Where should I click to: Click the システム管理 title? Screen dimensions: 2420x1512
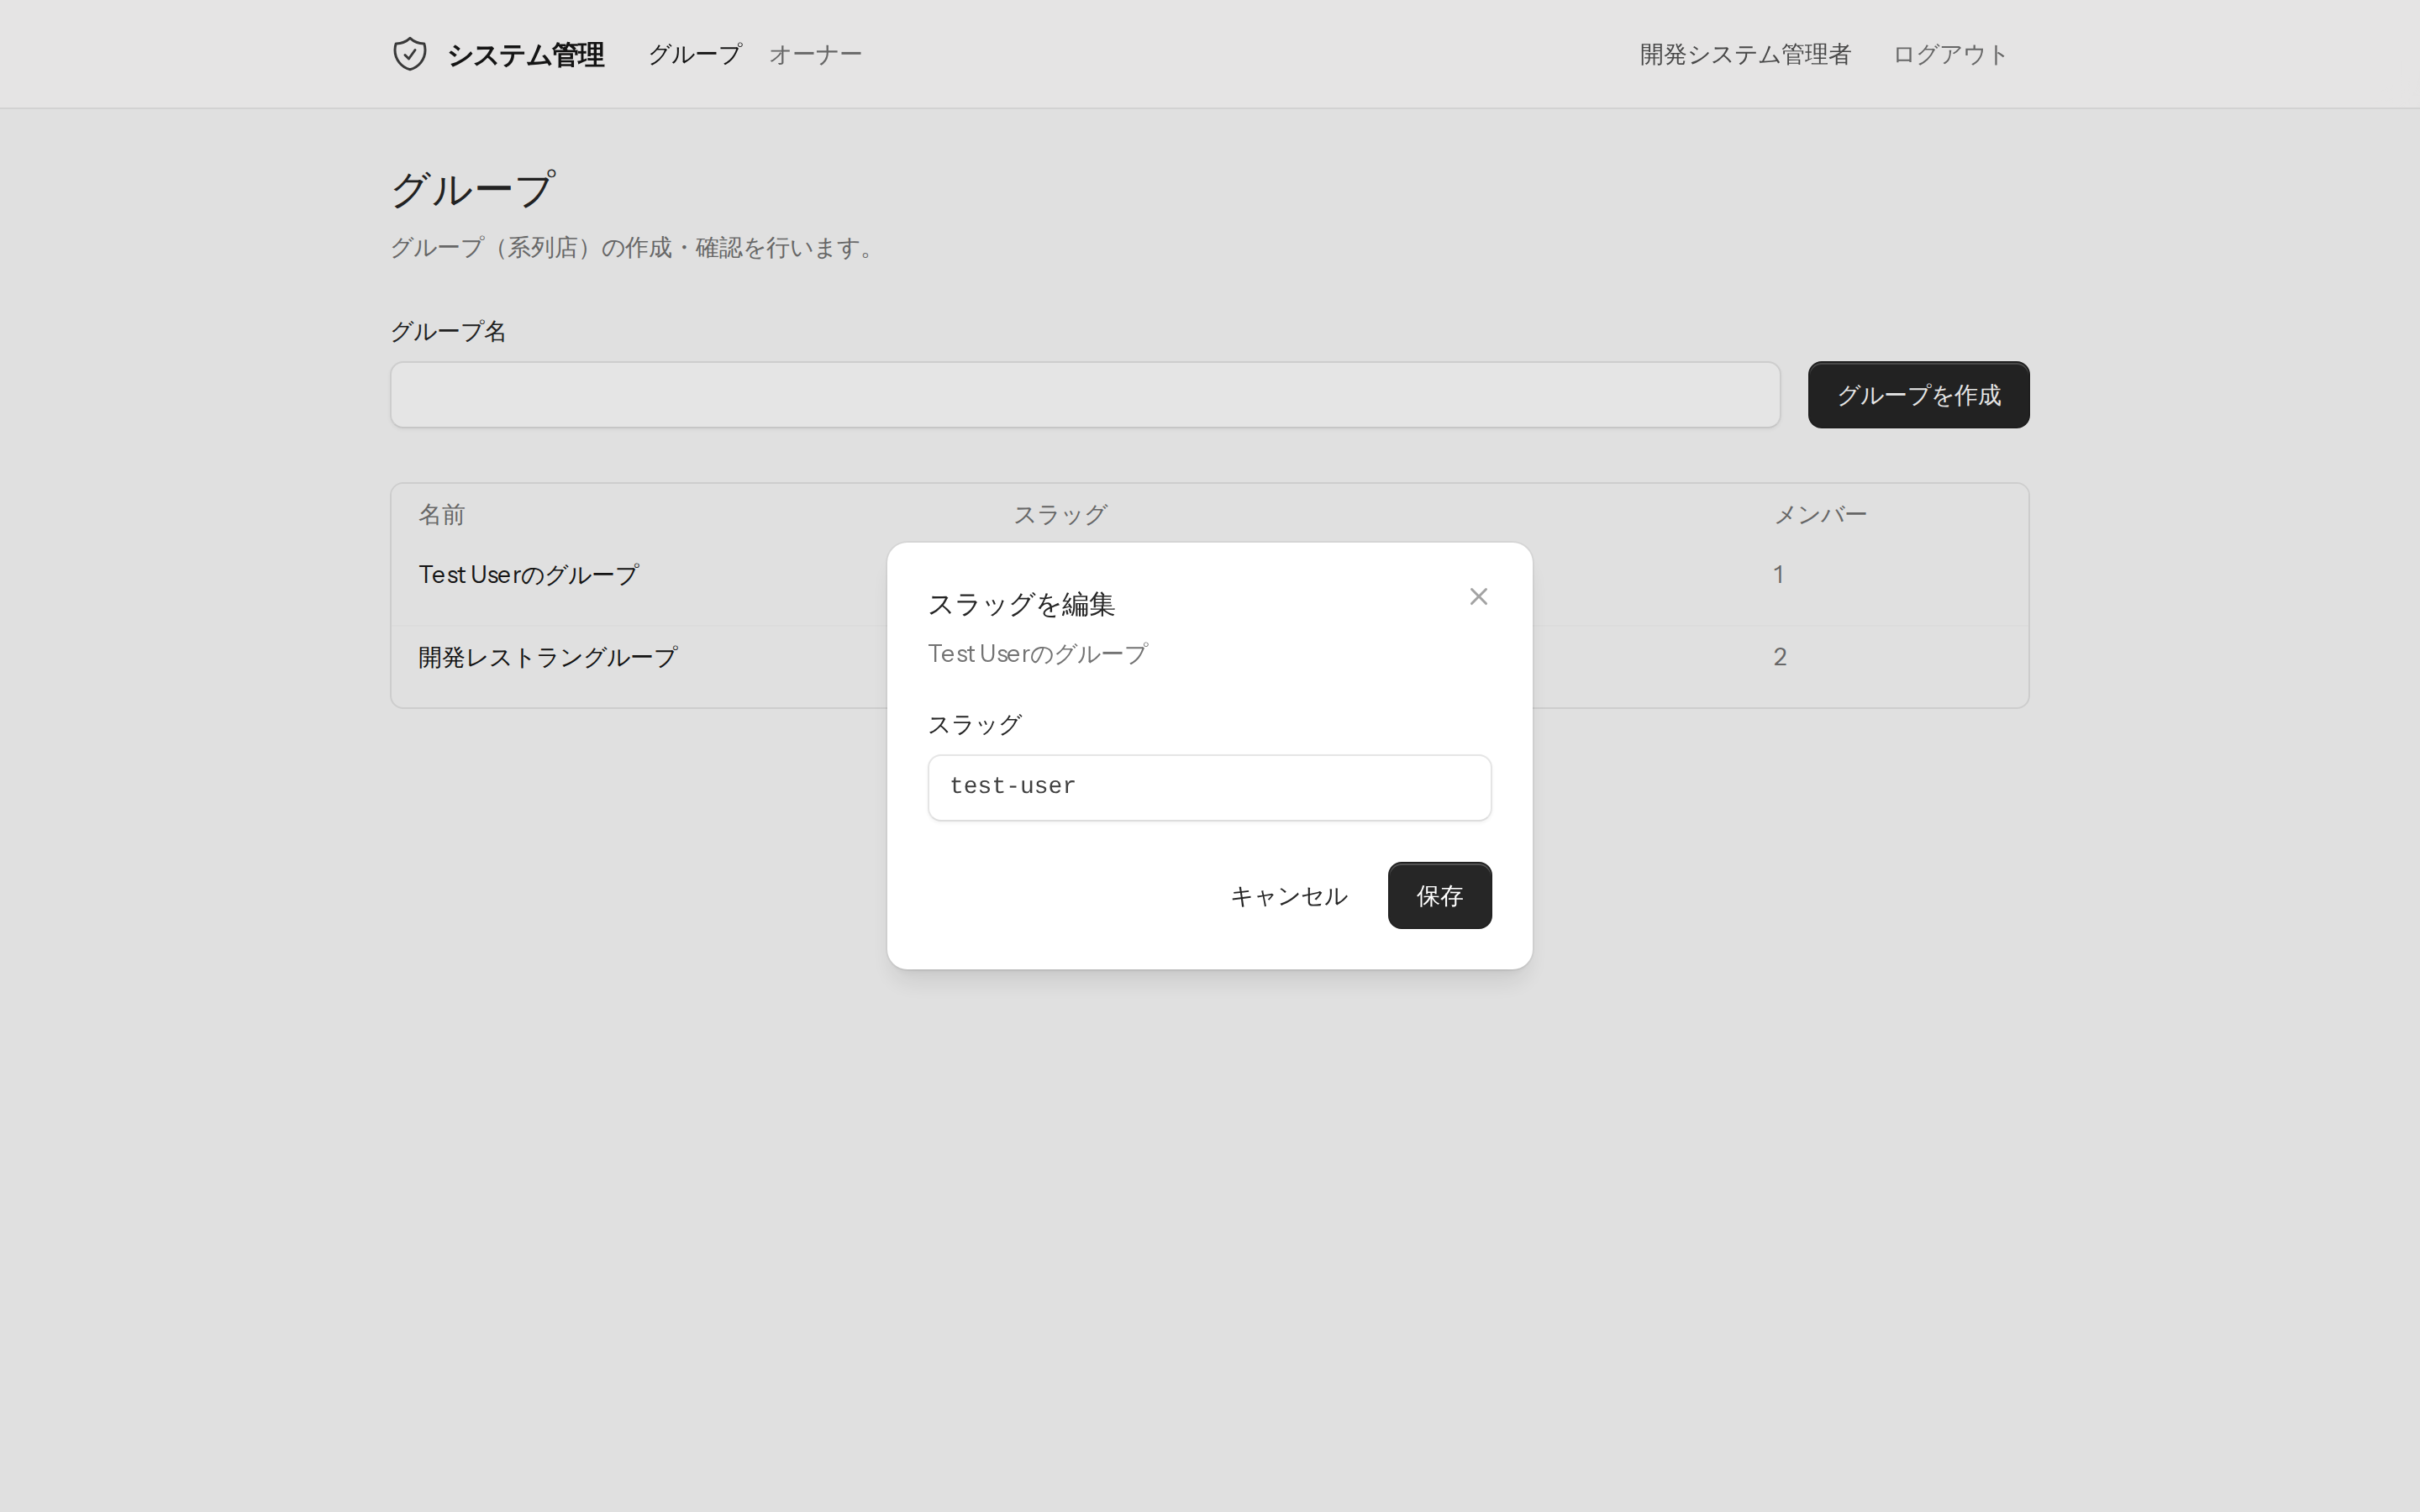pos(526,54)
